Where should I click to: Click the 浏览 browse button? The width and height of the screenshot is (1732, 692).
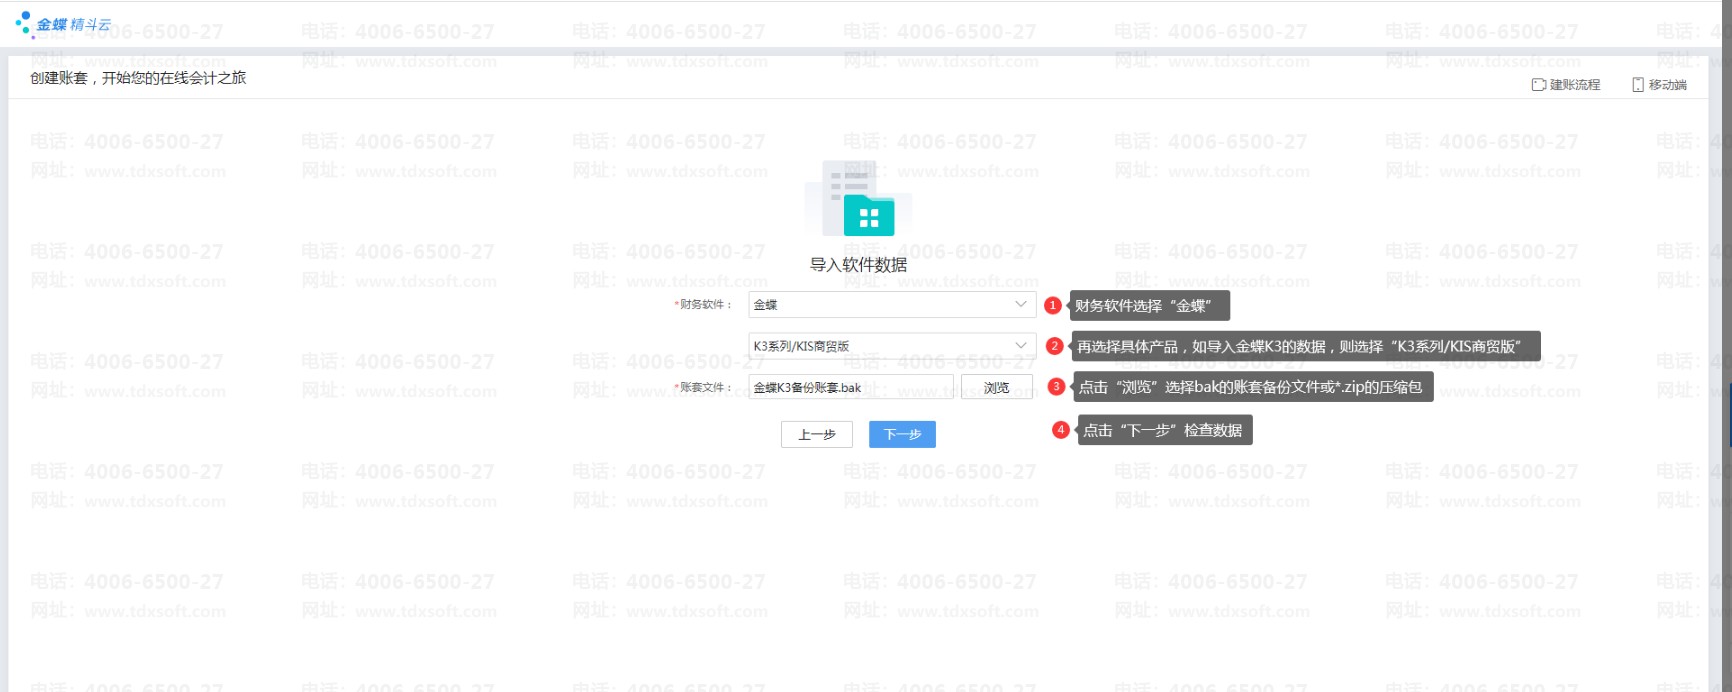coord(997,387)
